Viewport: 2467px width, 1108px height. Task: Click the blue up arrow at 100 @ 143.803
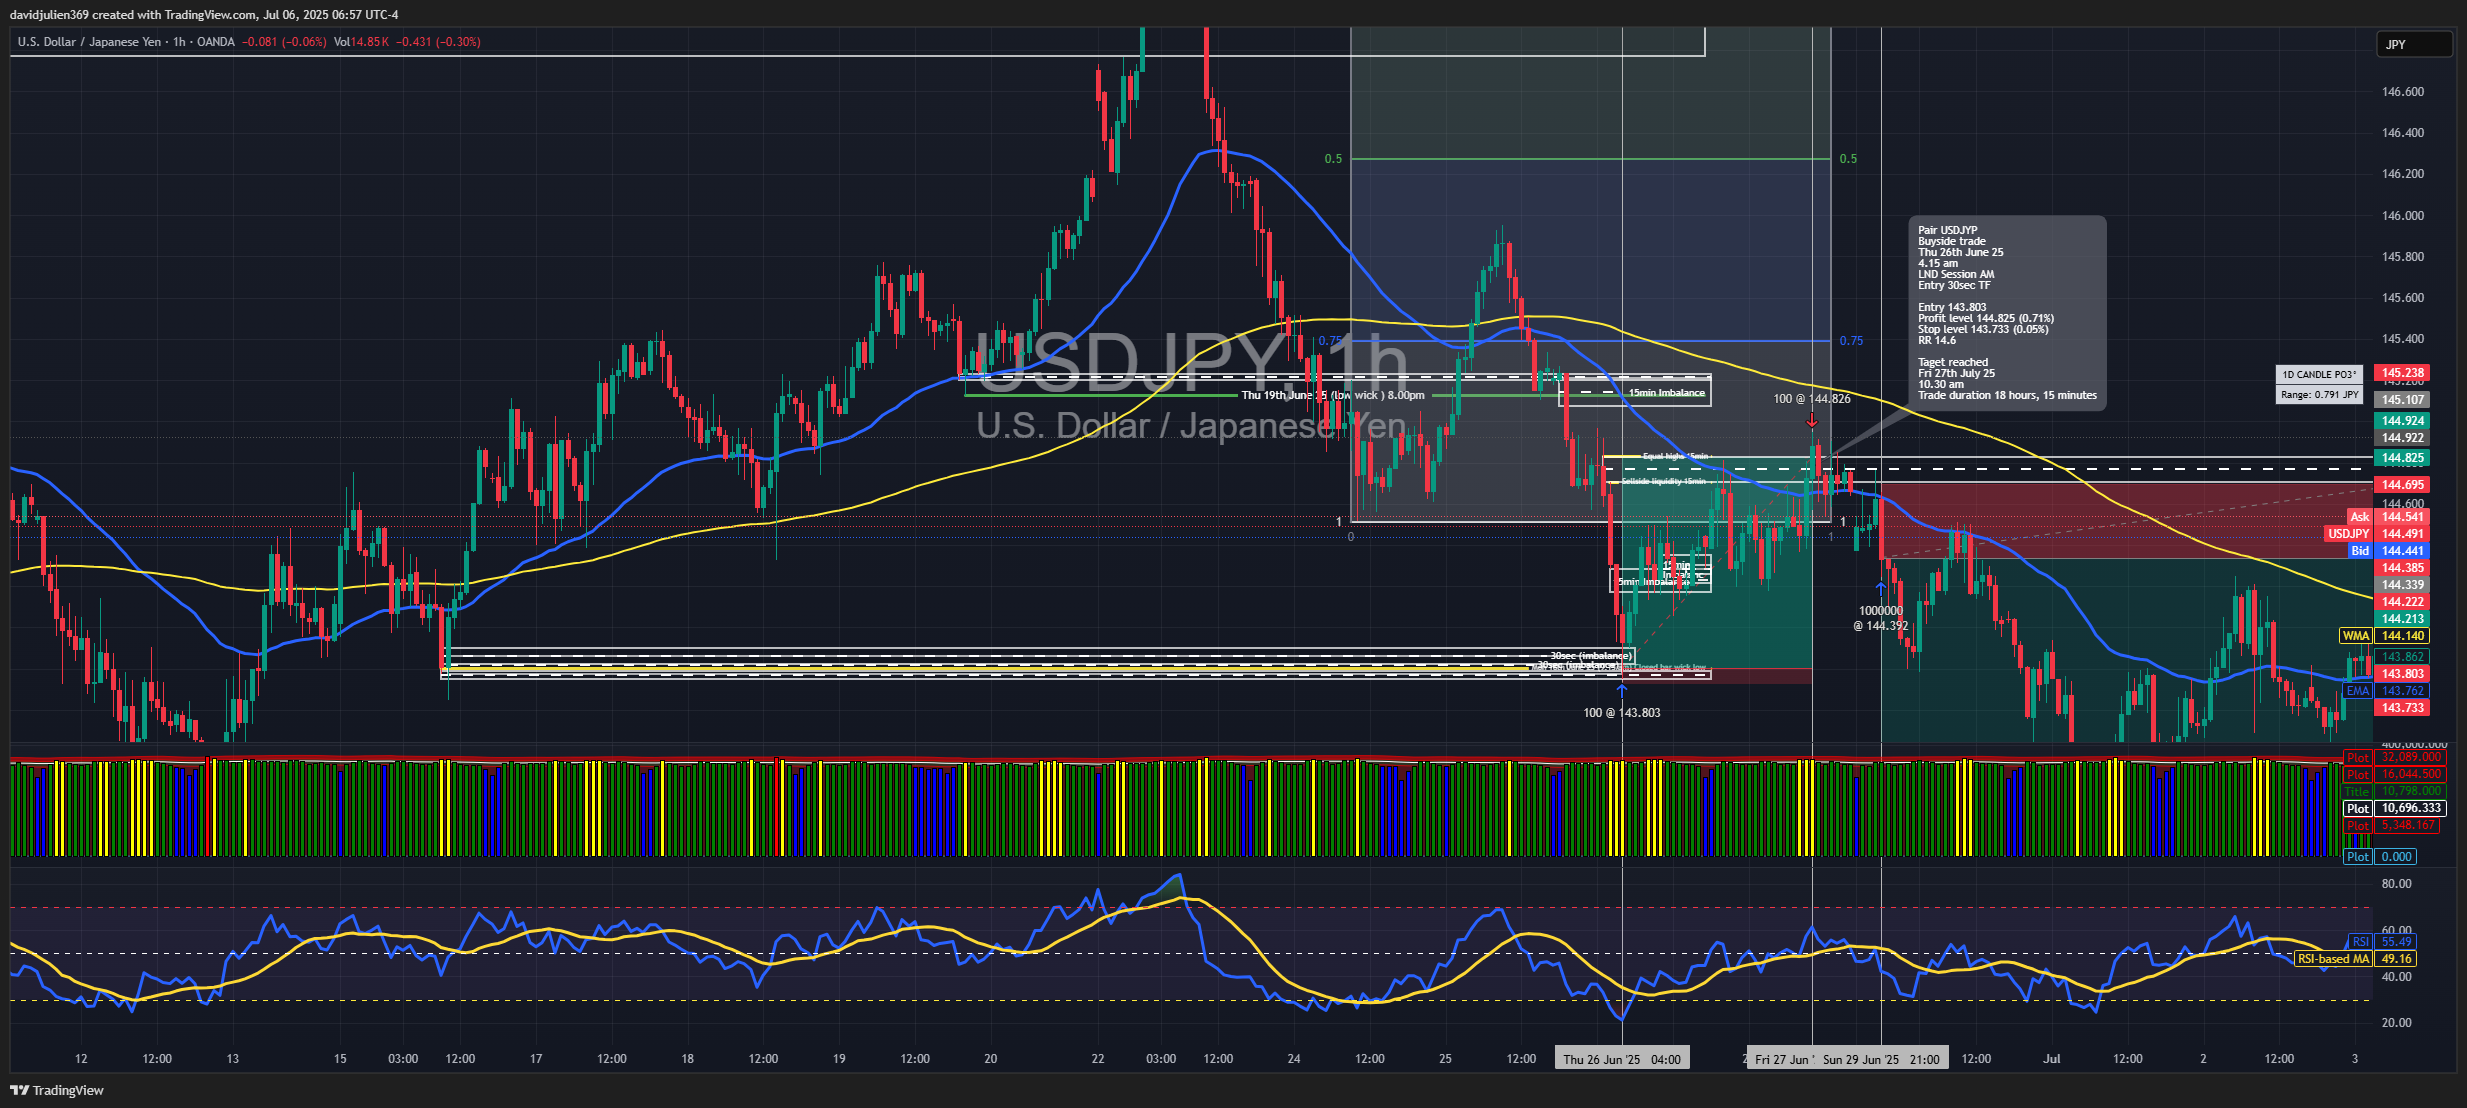[x=1622, y=689]
